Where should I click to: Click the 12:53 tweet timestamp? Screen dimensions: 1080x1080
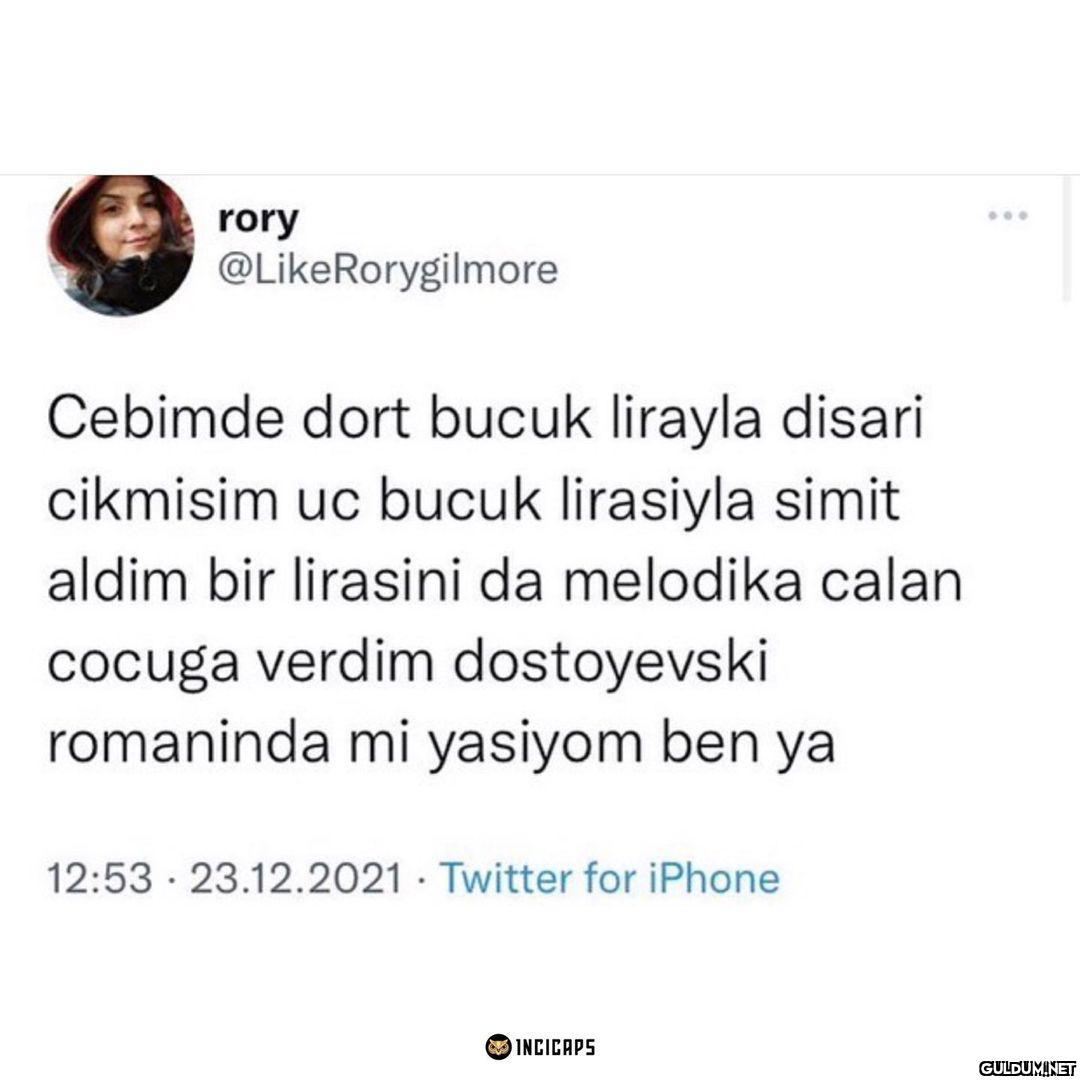tap(100, 879)
